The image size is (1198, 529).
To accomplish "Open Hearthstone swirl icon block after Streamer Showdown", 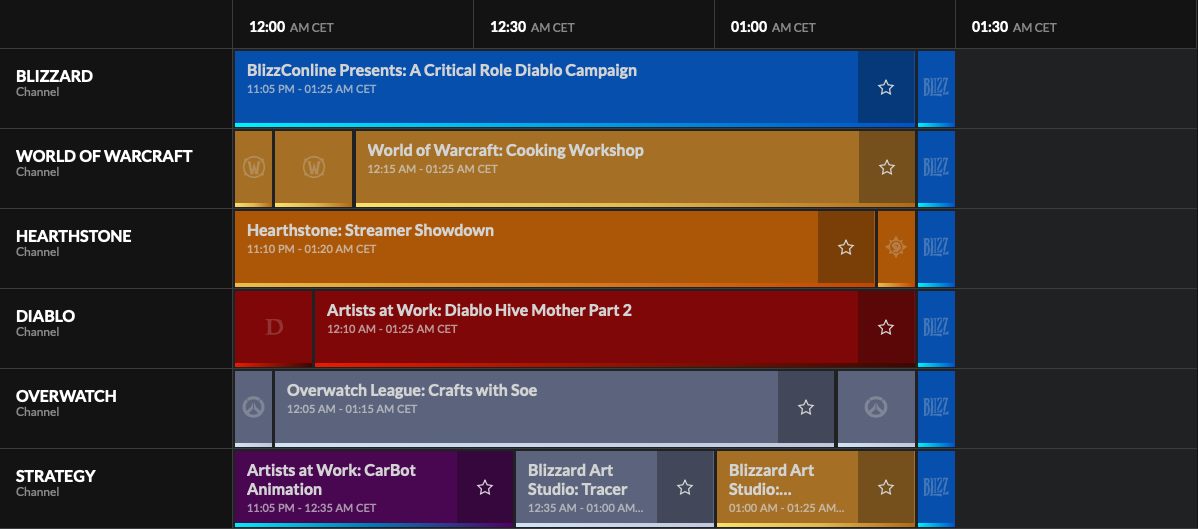I will (896, 247).
